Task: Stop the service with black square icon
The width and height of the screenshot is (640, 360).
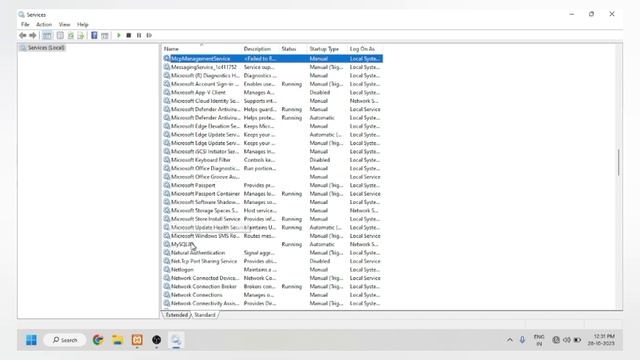Action: 129,36
